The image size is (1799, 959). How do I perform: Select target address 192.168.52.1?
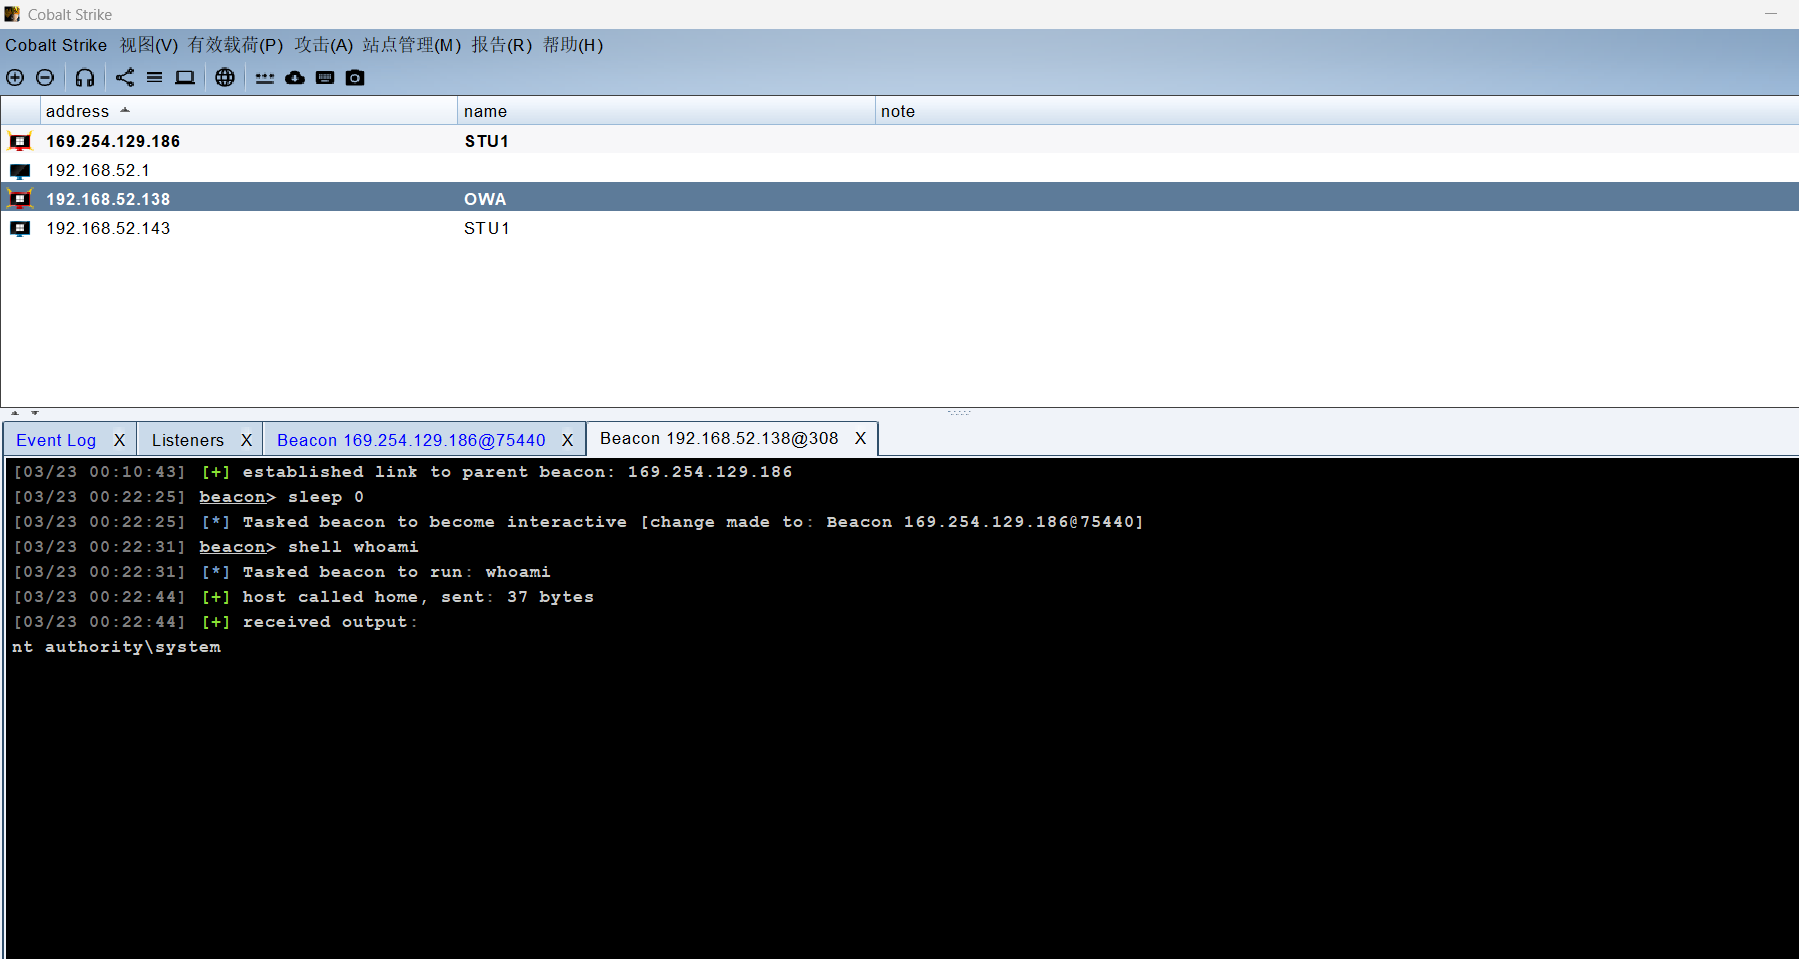coord(98,171)
